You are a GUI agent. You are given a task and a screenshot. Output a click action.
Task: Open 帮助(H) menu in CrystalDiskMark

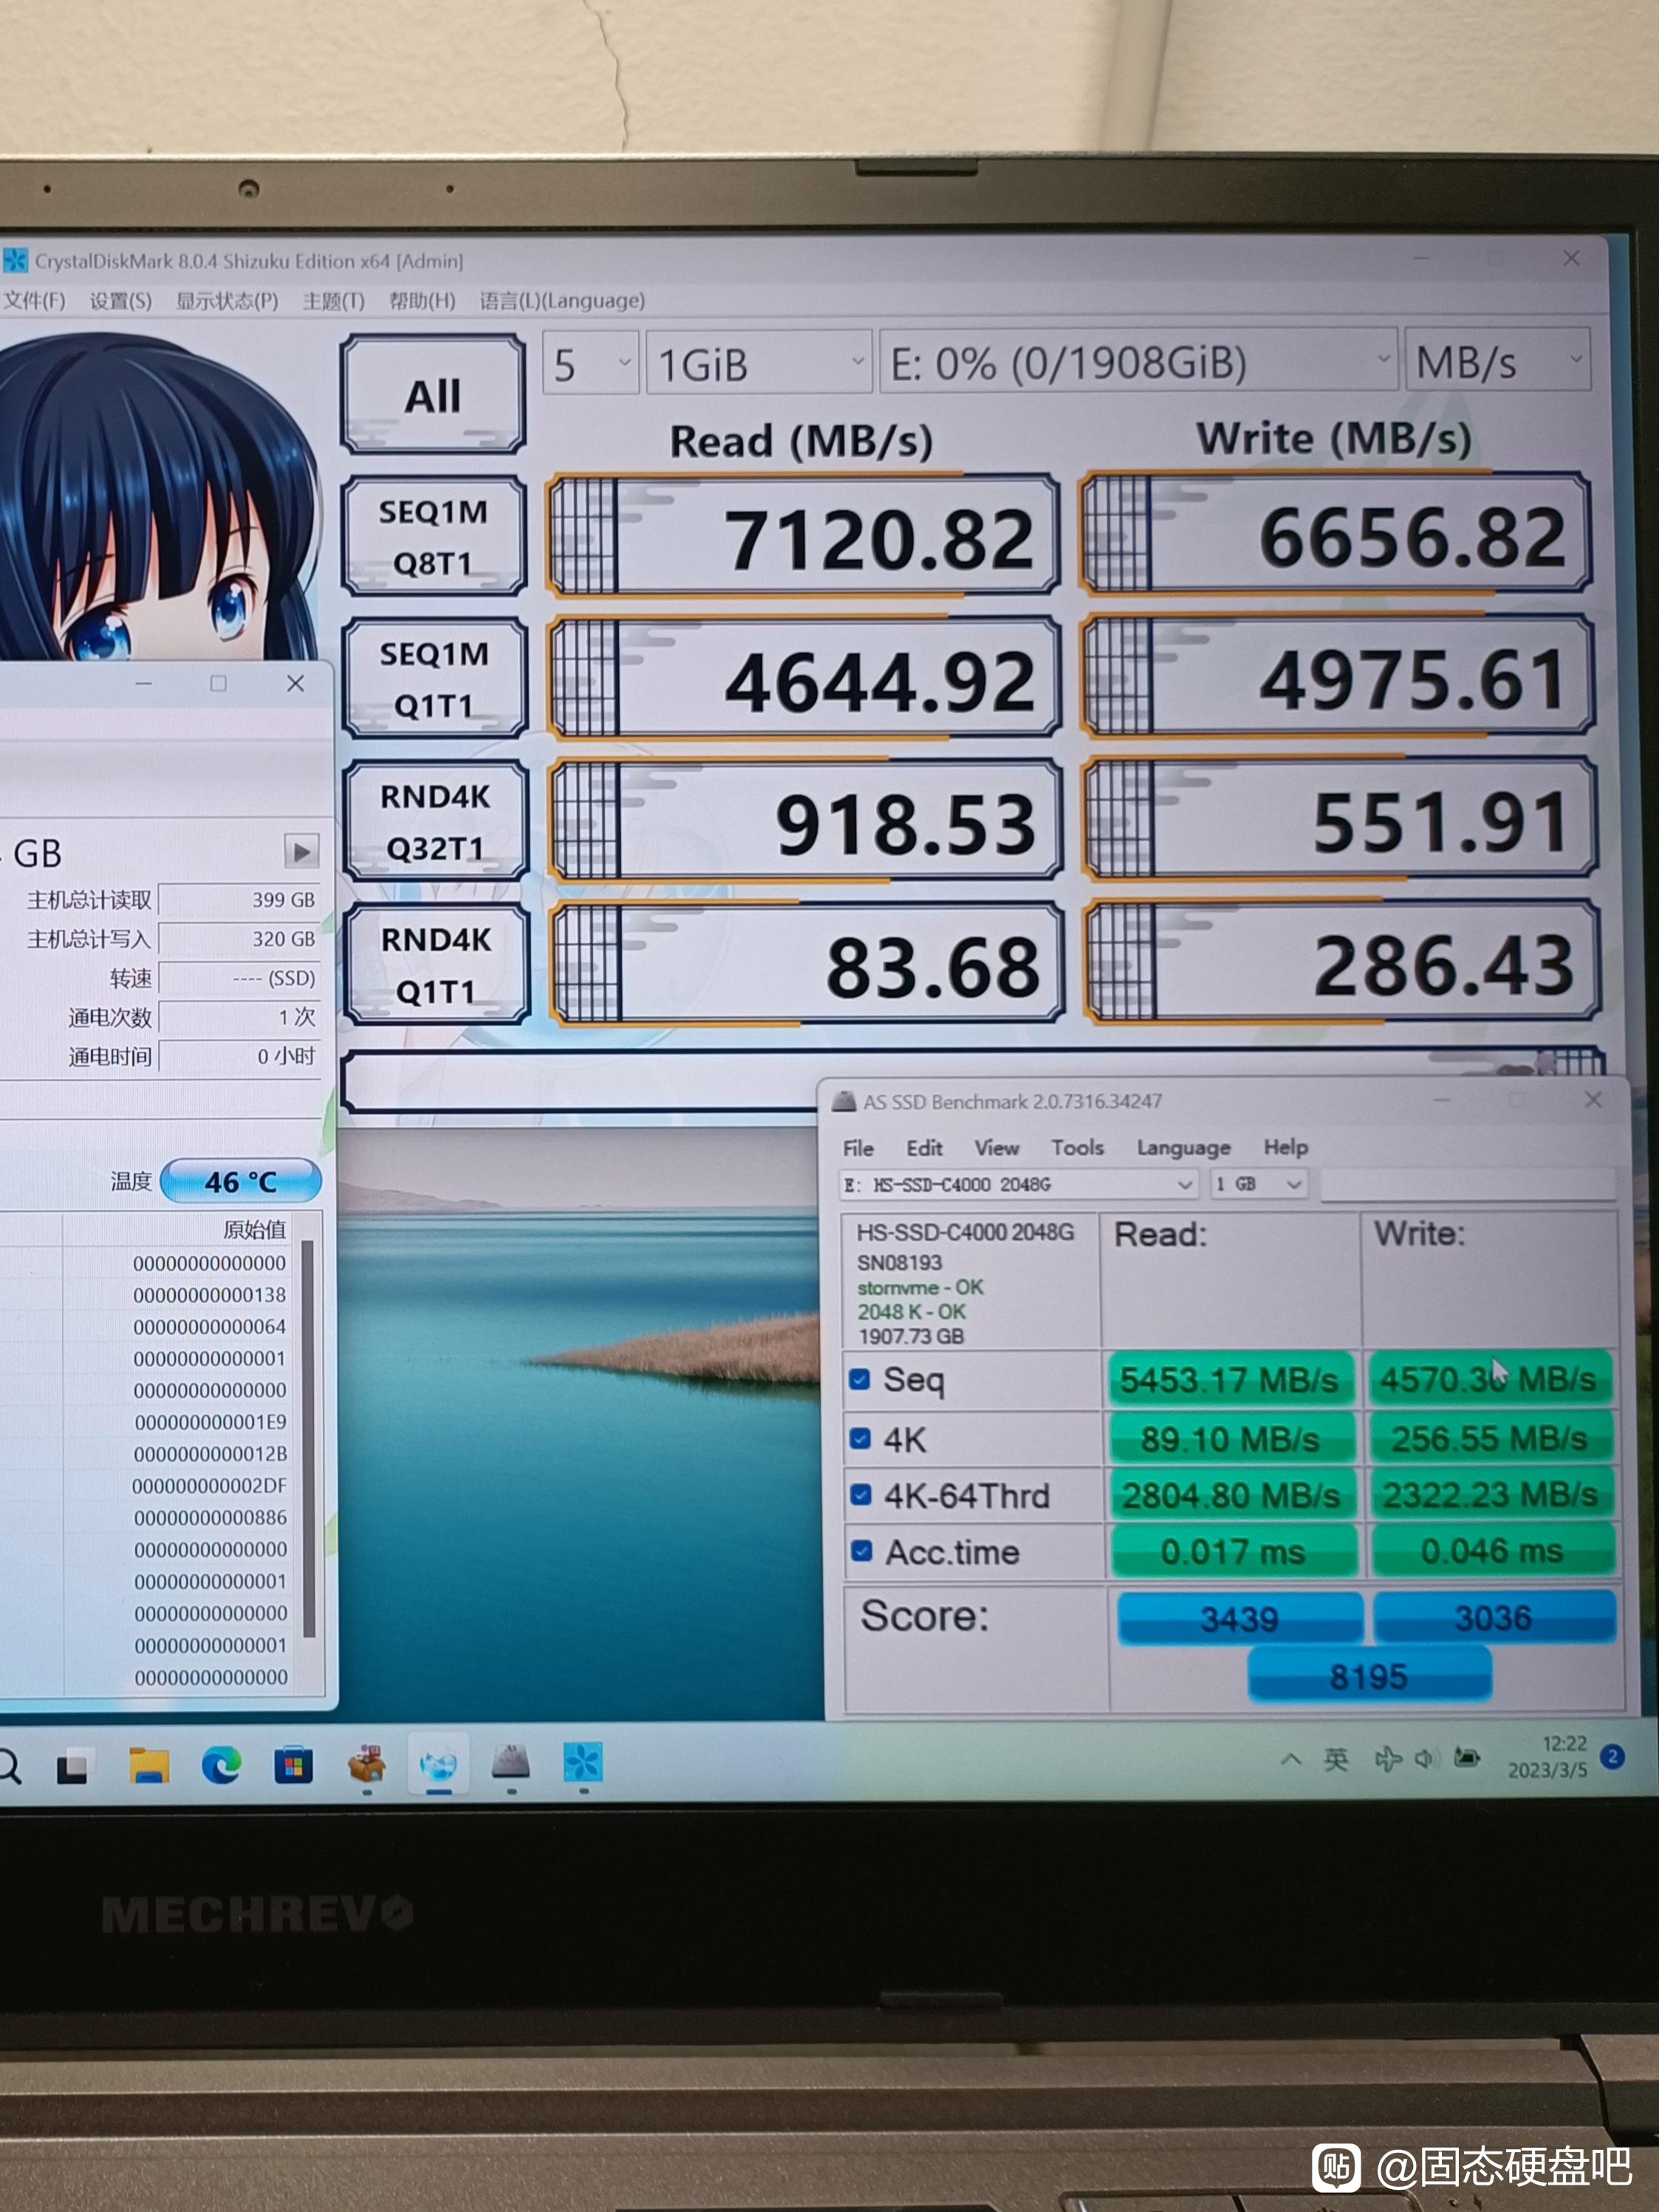(422, 301)
